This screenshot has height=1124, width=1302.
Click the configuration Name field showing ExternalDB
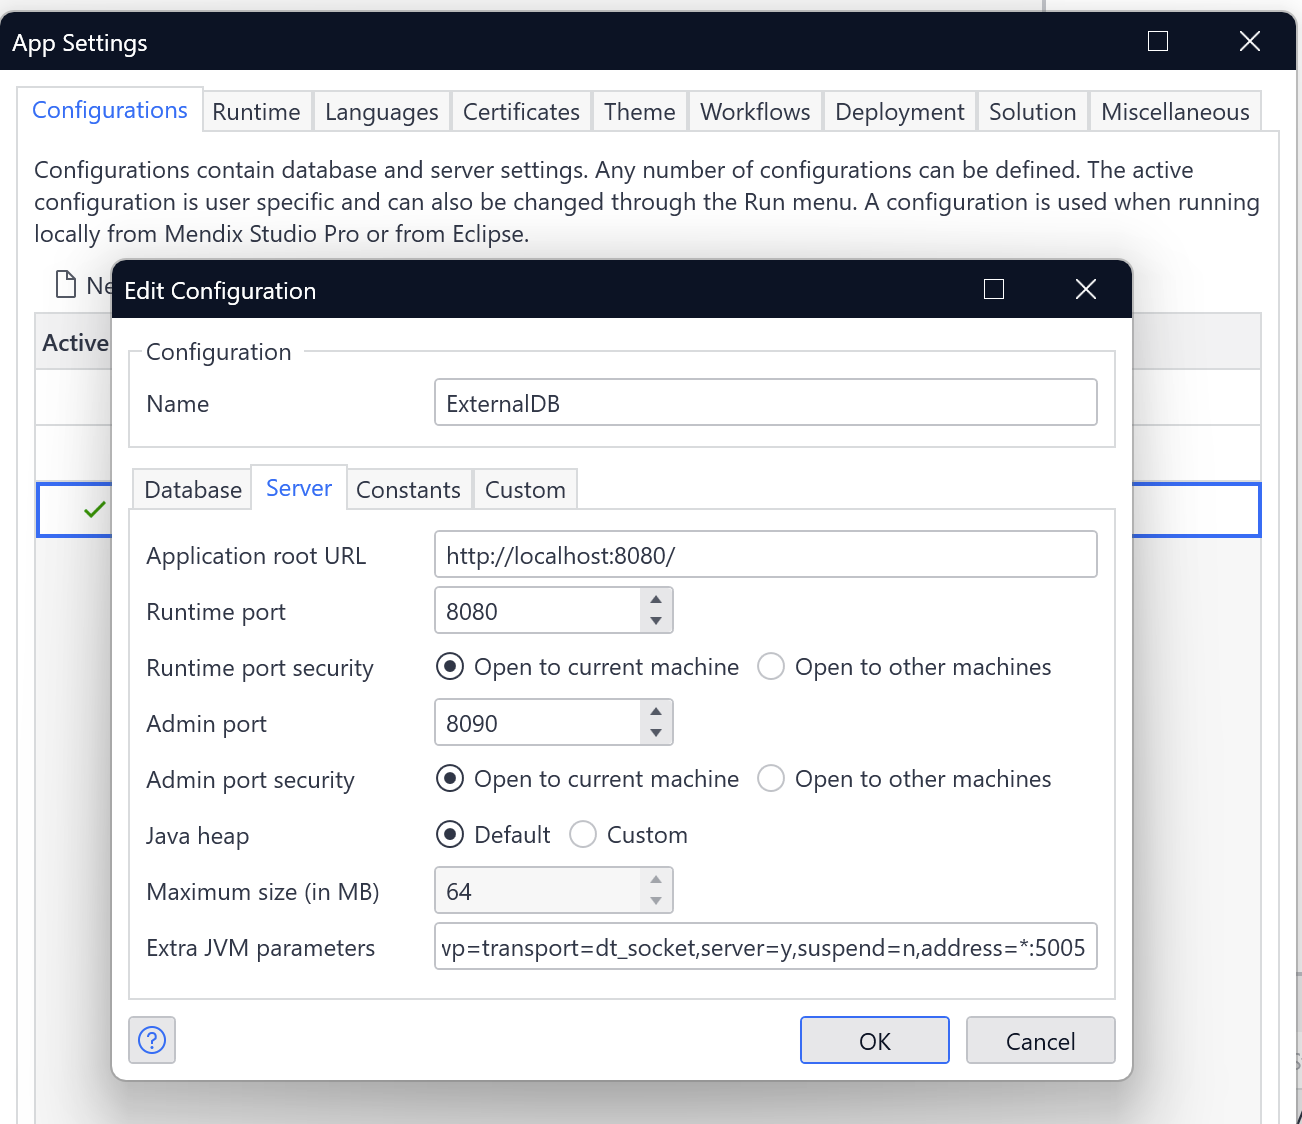(x=765, y=403)
